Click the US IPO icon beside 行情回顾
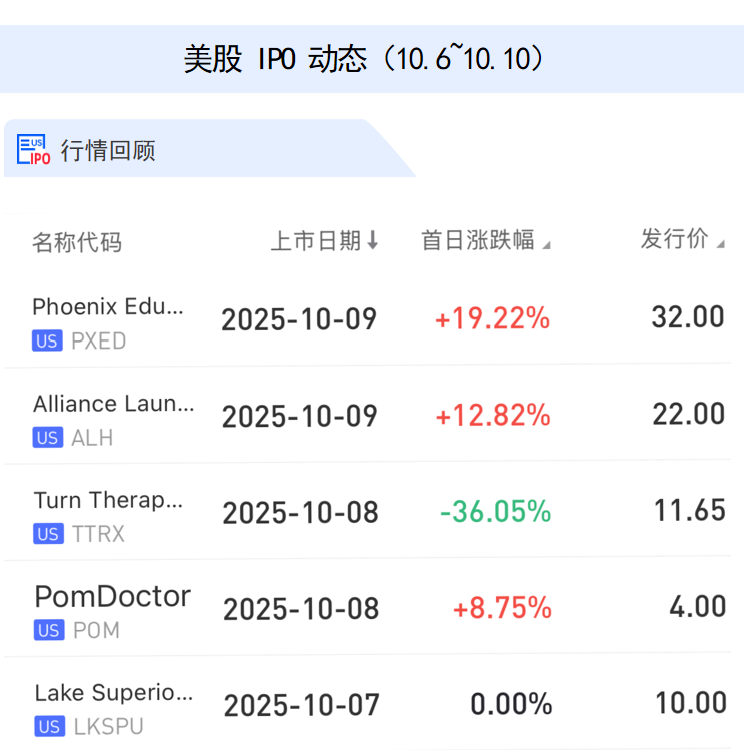The image size is (744, 754). click(x=34, y=150)
